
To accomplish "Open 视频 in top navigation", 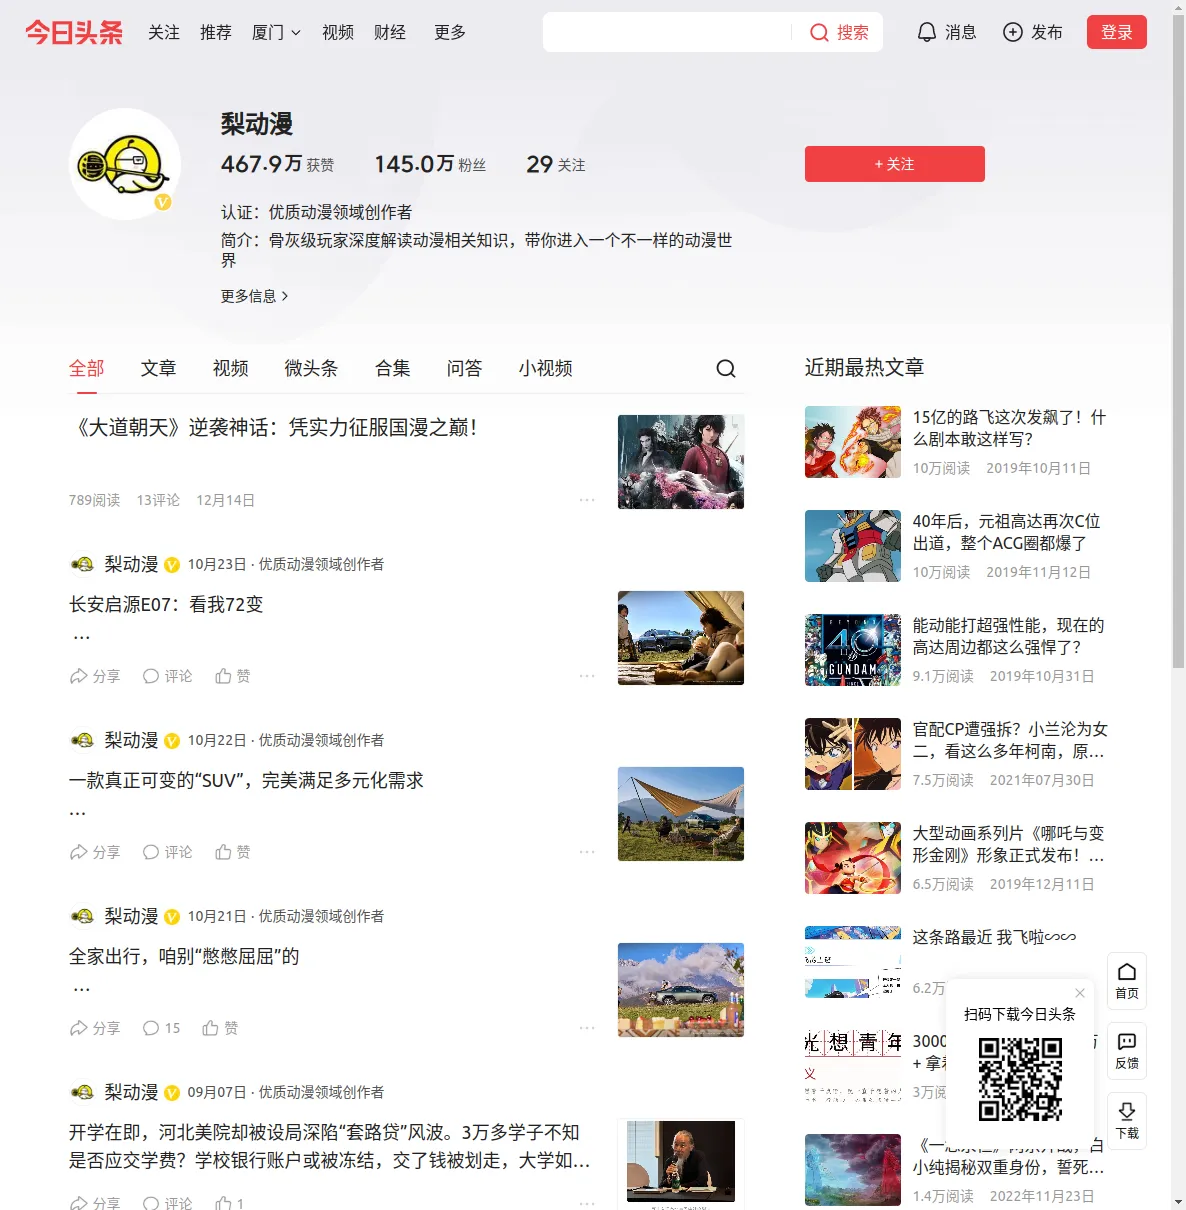I will [x=338, y=32].
